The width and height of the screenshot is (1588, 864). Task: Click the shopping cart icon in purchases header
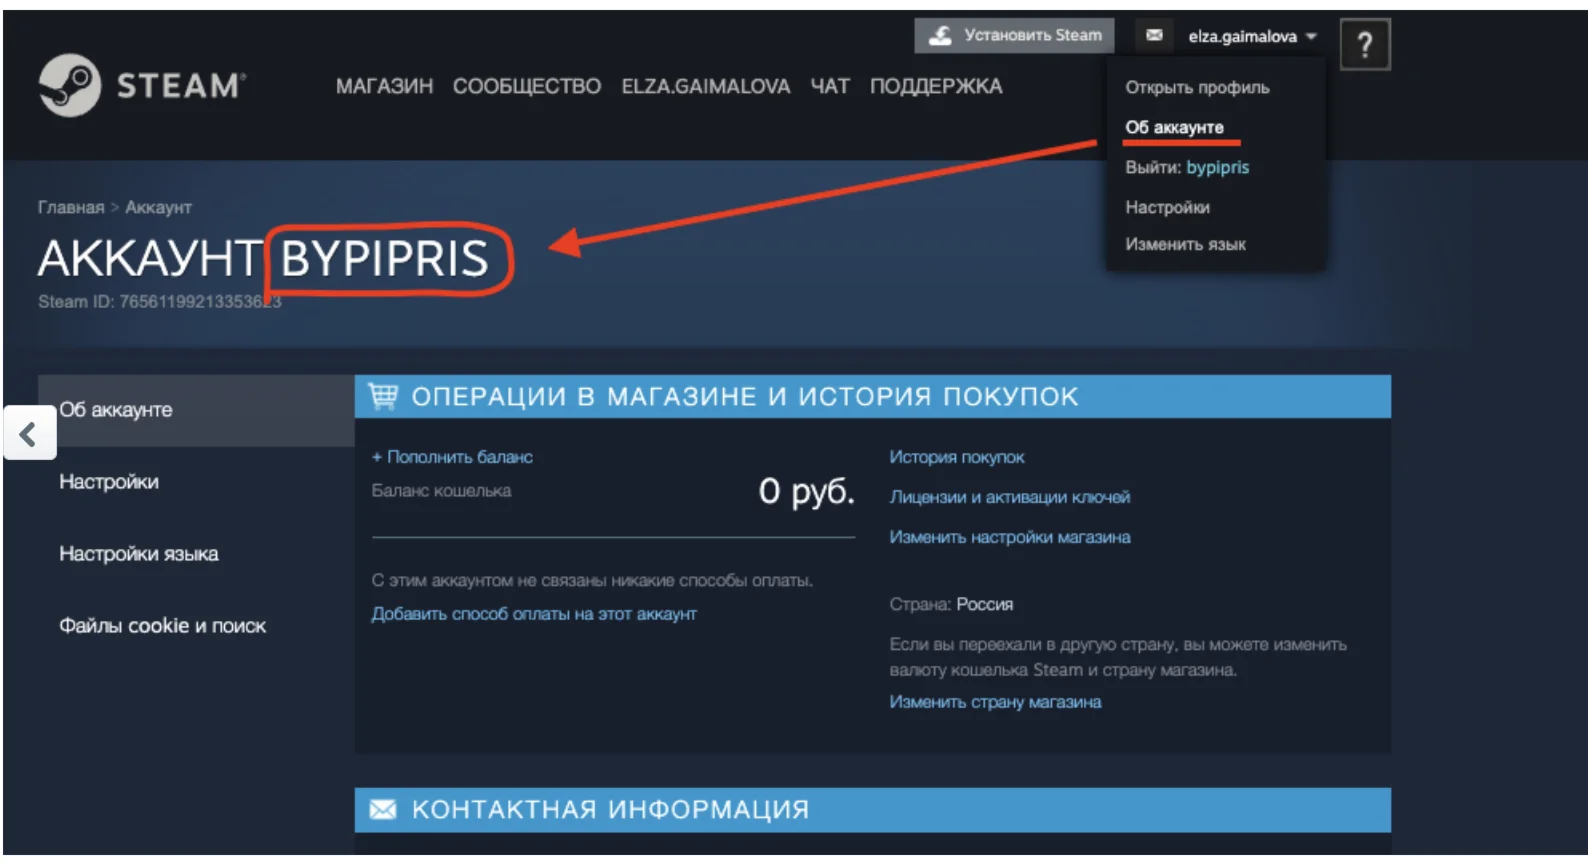(x=383, y=396)
